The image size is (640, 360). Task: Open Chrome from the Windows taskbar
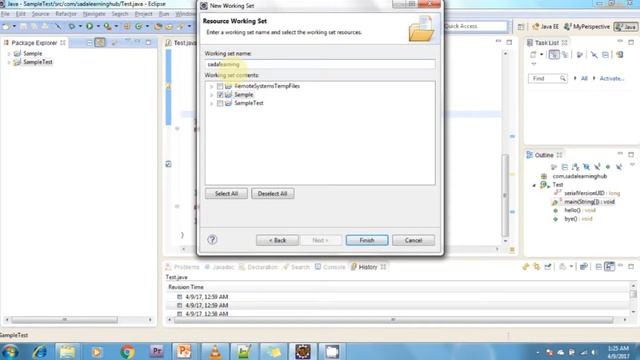(x=127, y=351)
